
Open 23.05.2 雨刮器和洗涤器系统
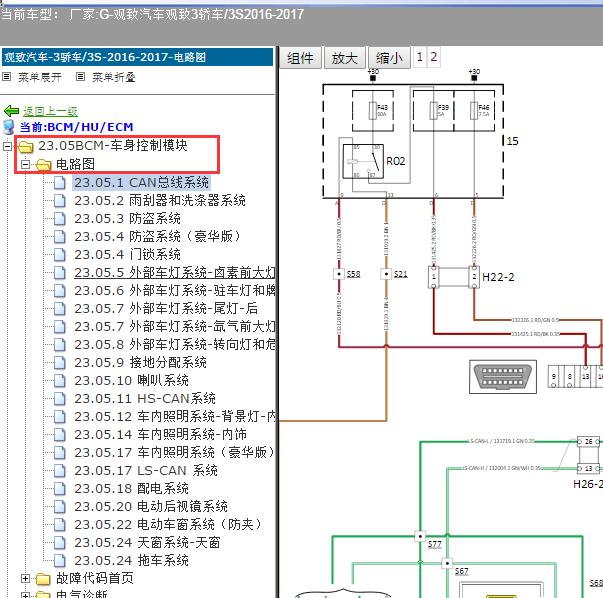pos(160,201)
